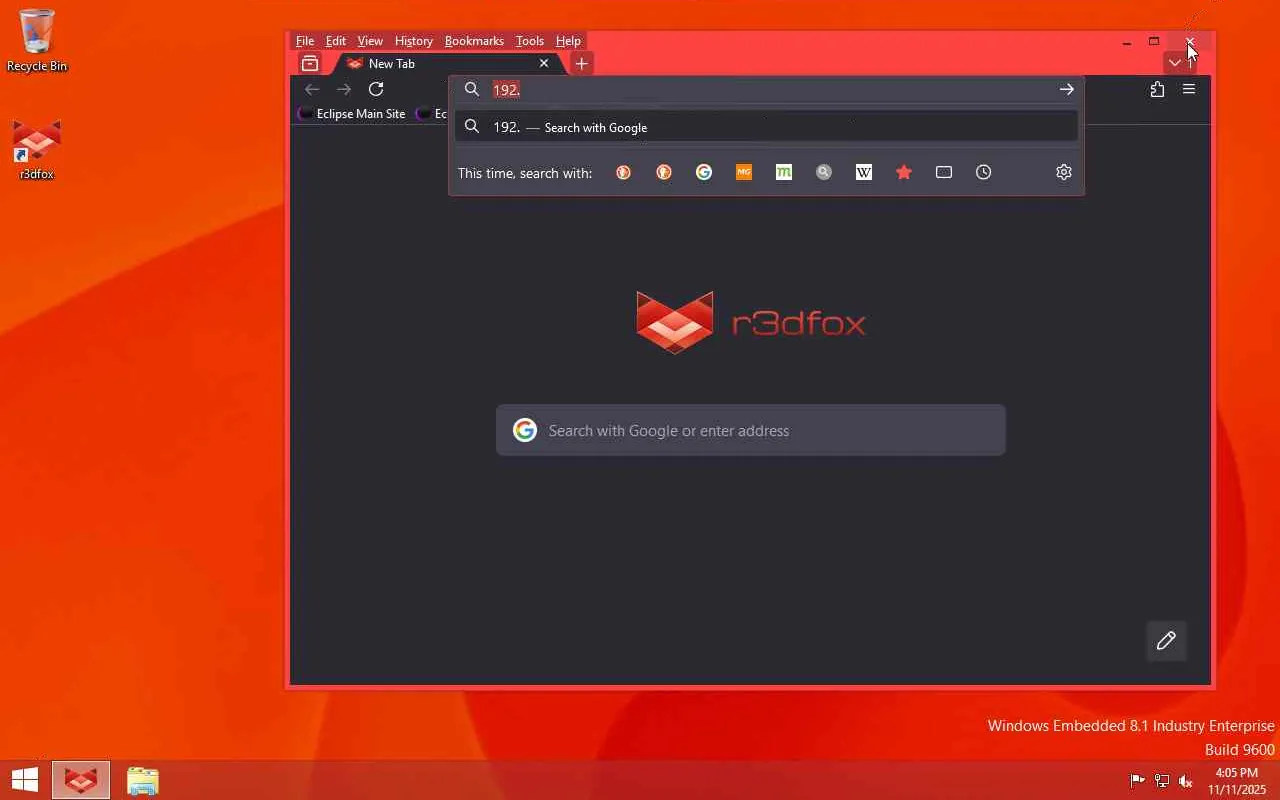Search bookmarks using the red star icon

[x=904, y=172]
